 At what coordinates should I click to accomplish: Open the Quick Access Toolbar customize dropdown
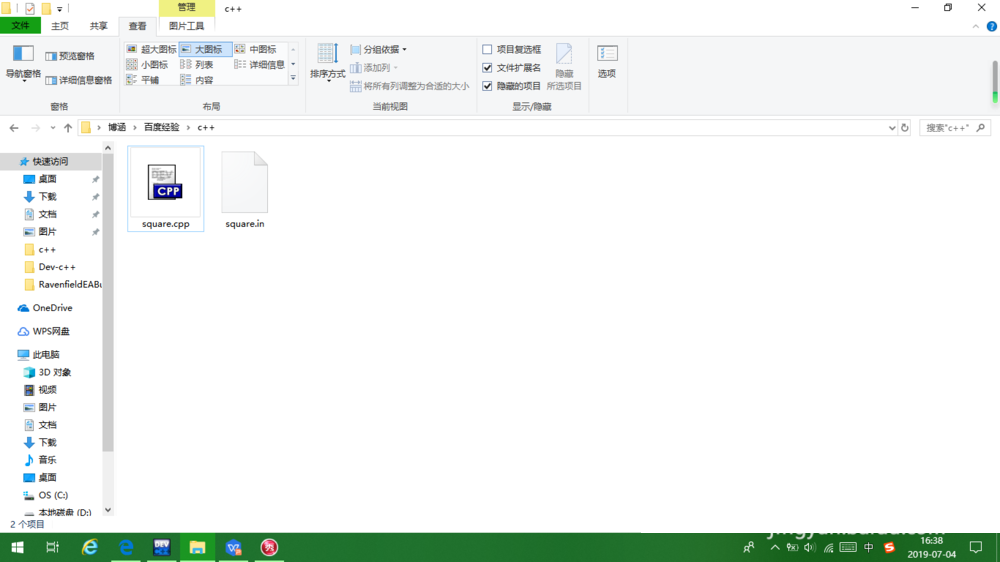click(x=59, y=9)
